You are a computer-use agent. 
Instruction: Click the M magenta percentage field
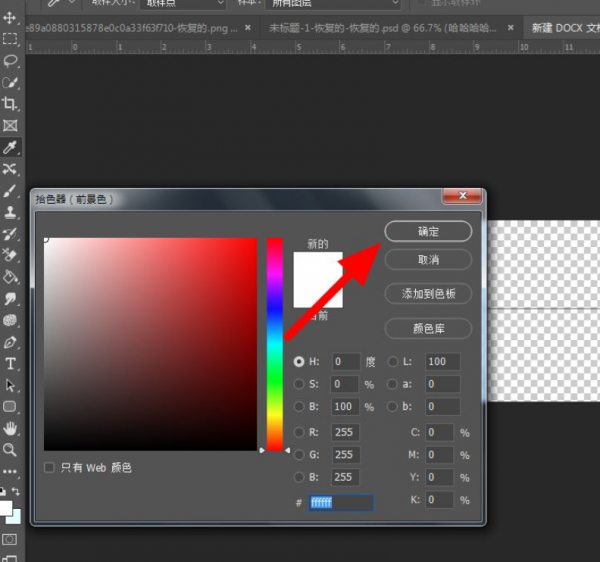click(x=439, y=455)
